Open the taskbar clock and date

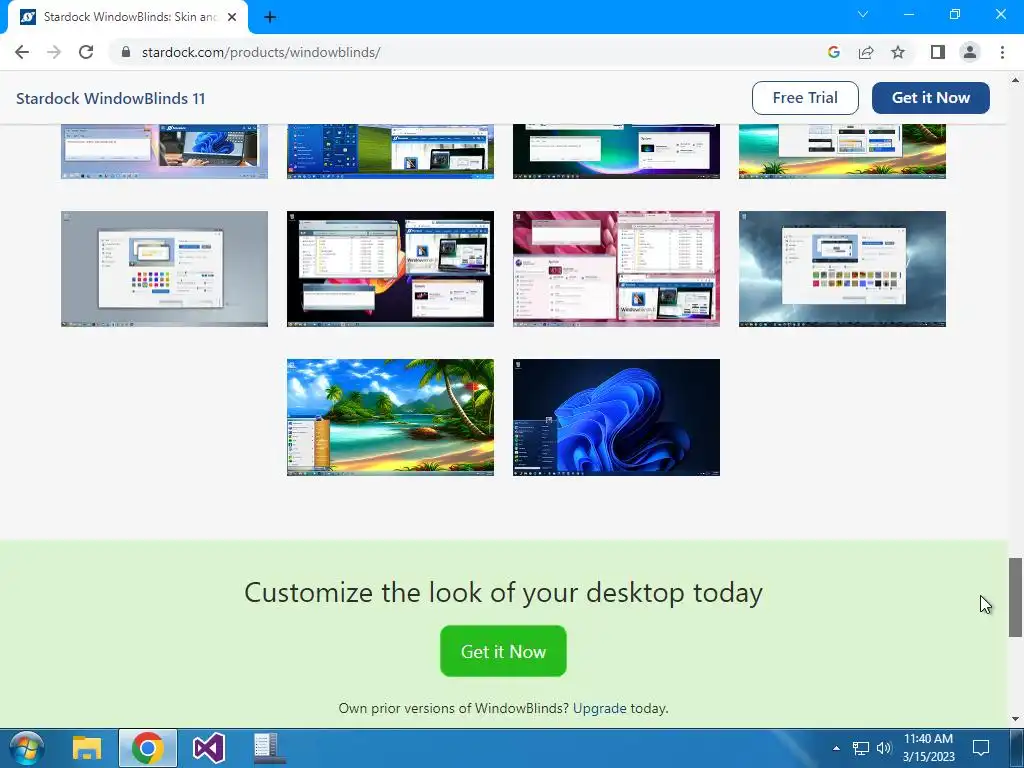928,748
